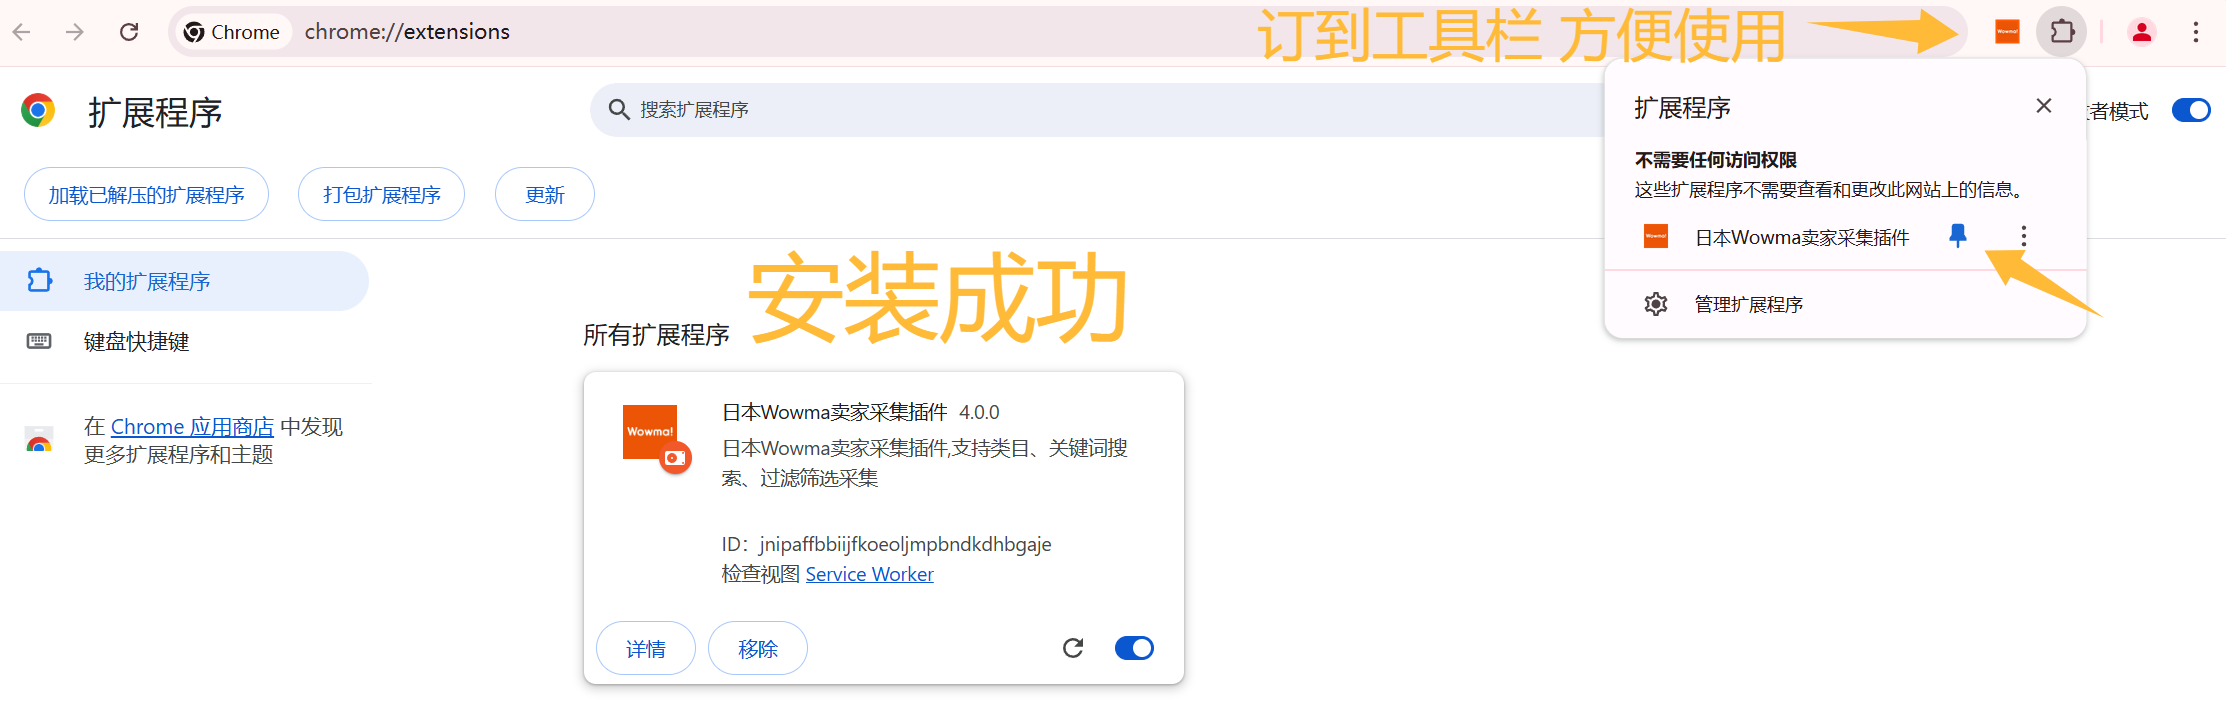Screen dimensions: 2226x708
Task: Click the Chrome site info chip
Action: tap(233, 32)
